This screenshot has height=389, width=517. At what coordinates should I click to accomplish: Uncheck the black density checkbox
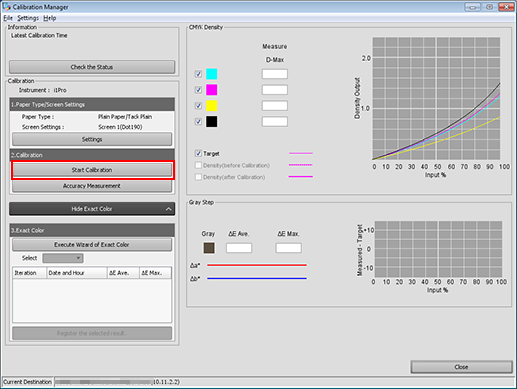point(198,121)
